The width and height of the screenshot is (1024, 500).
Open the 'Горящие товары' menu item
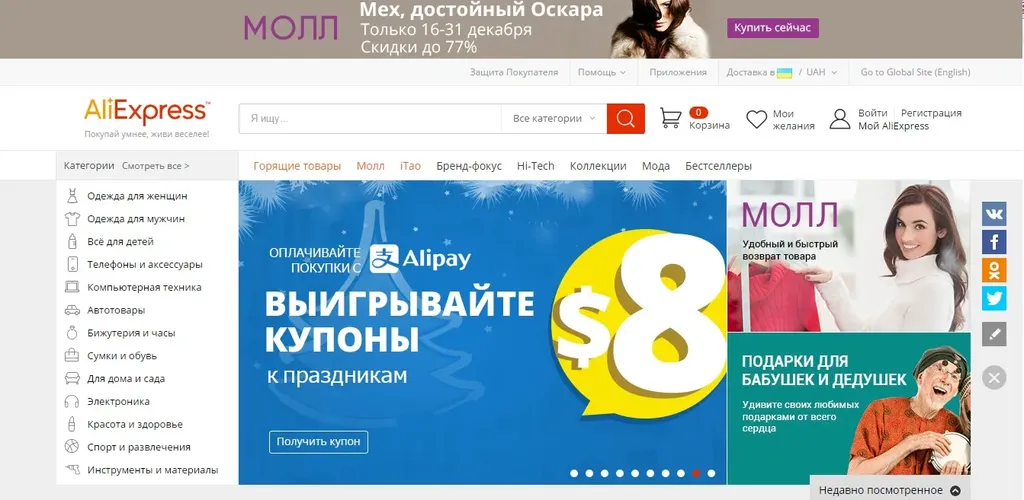coord(297,166)
